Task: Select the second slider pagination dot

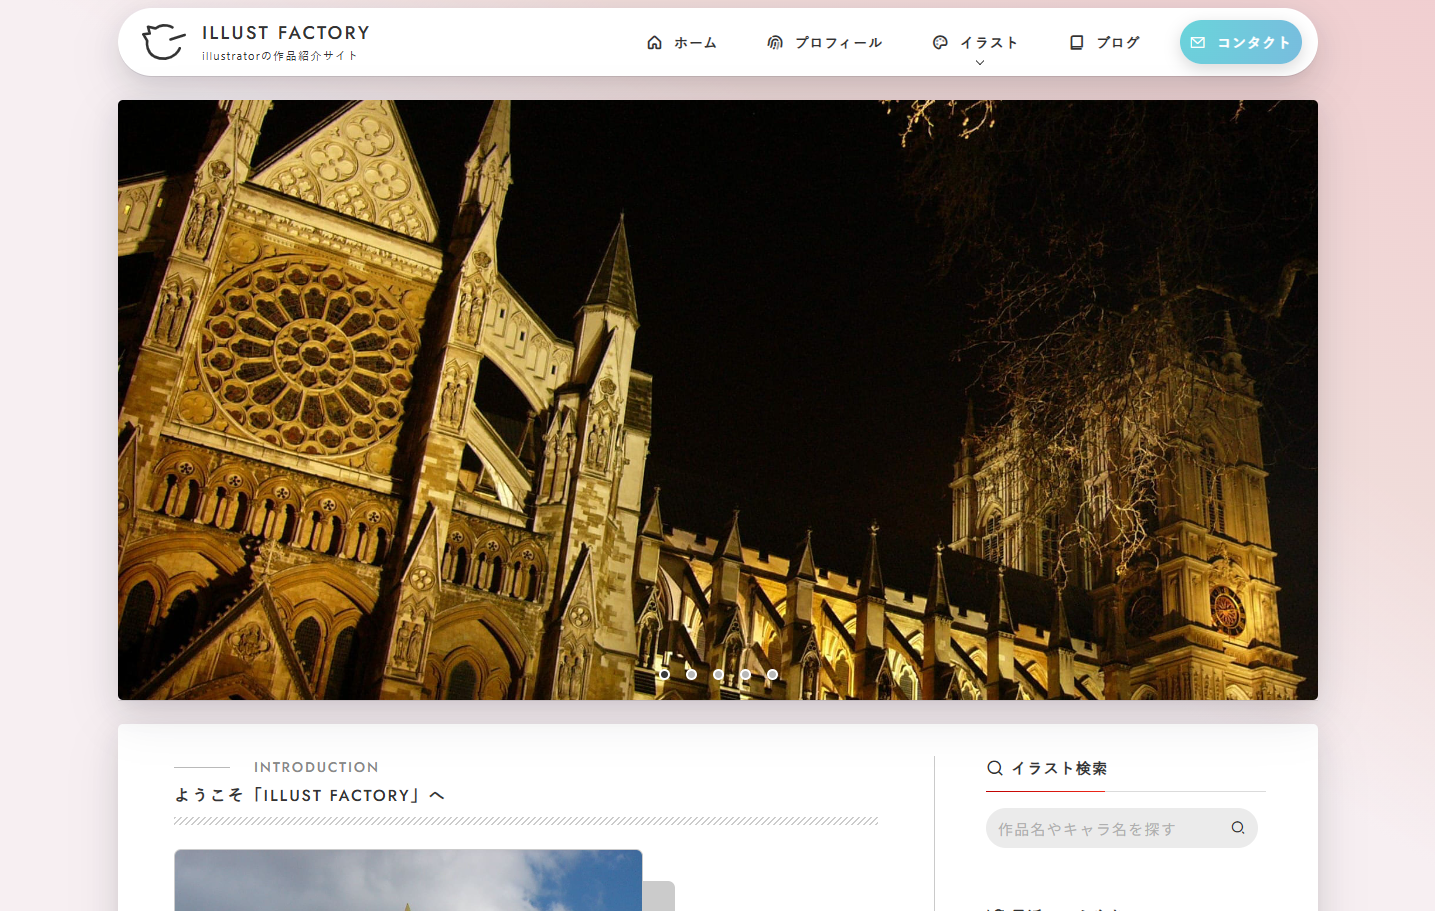Action: (691, 674)
